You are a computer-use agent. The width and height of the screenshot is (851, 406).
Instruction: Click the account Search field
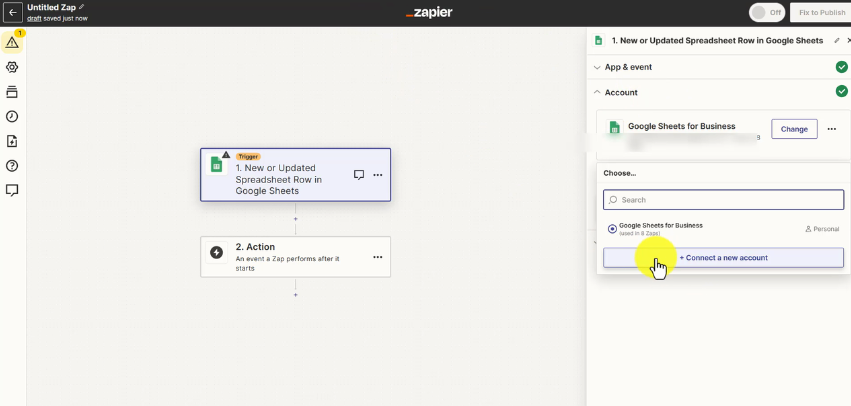(x=723, y=200)
